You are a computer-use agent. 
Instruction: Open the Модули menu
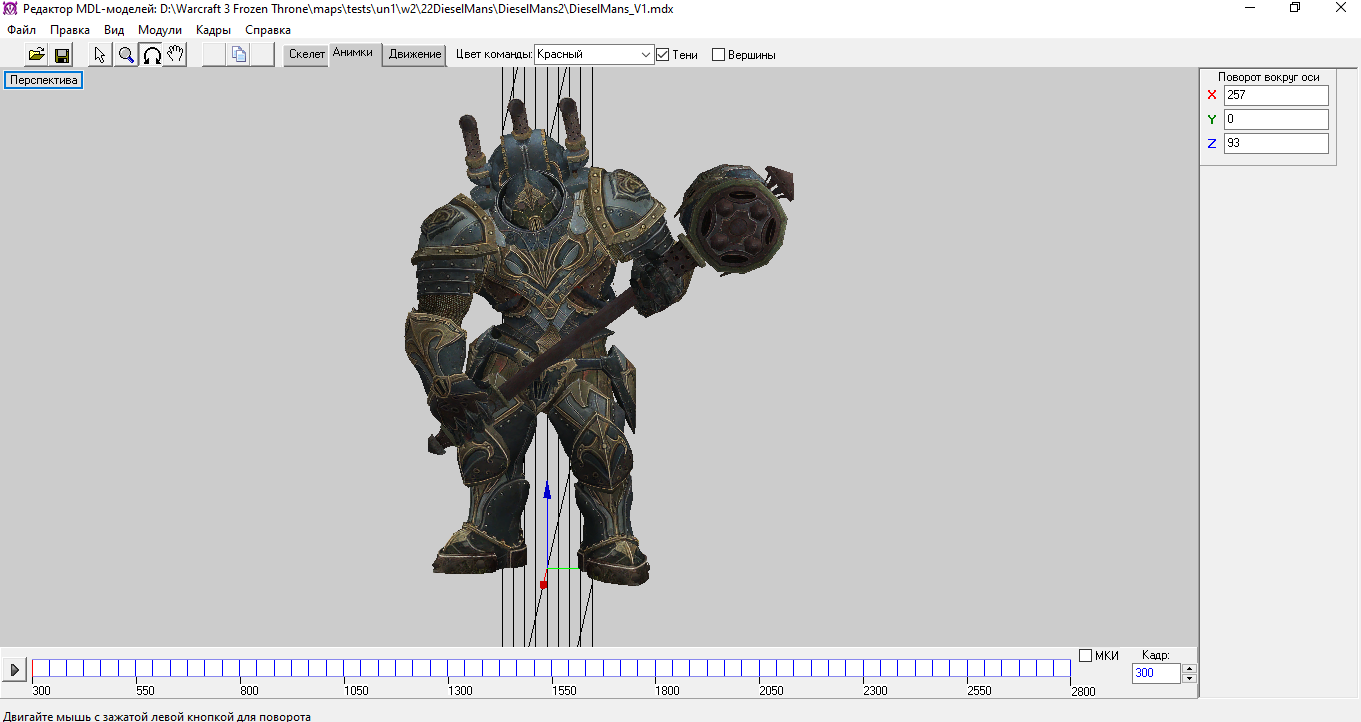click(x=160, y=30)
